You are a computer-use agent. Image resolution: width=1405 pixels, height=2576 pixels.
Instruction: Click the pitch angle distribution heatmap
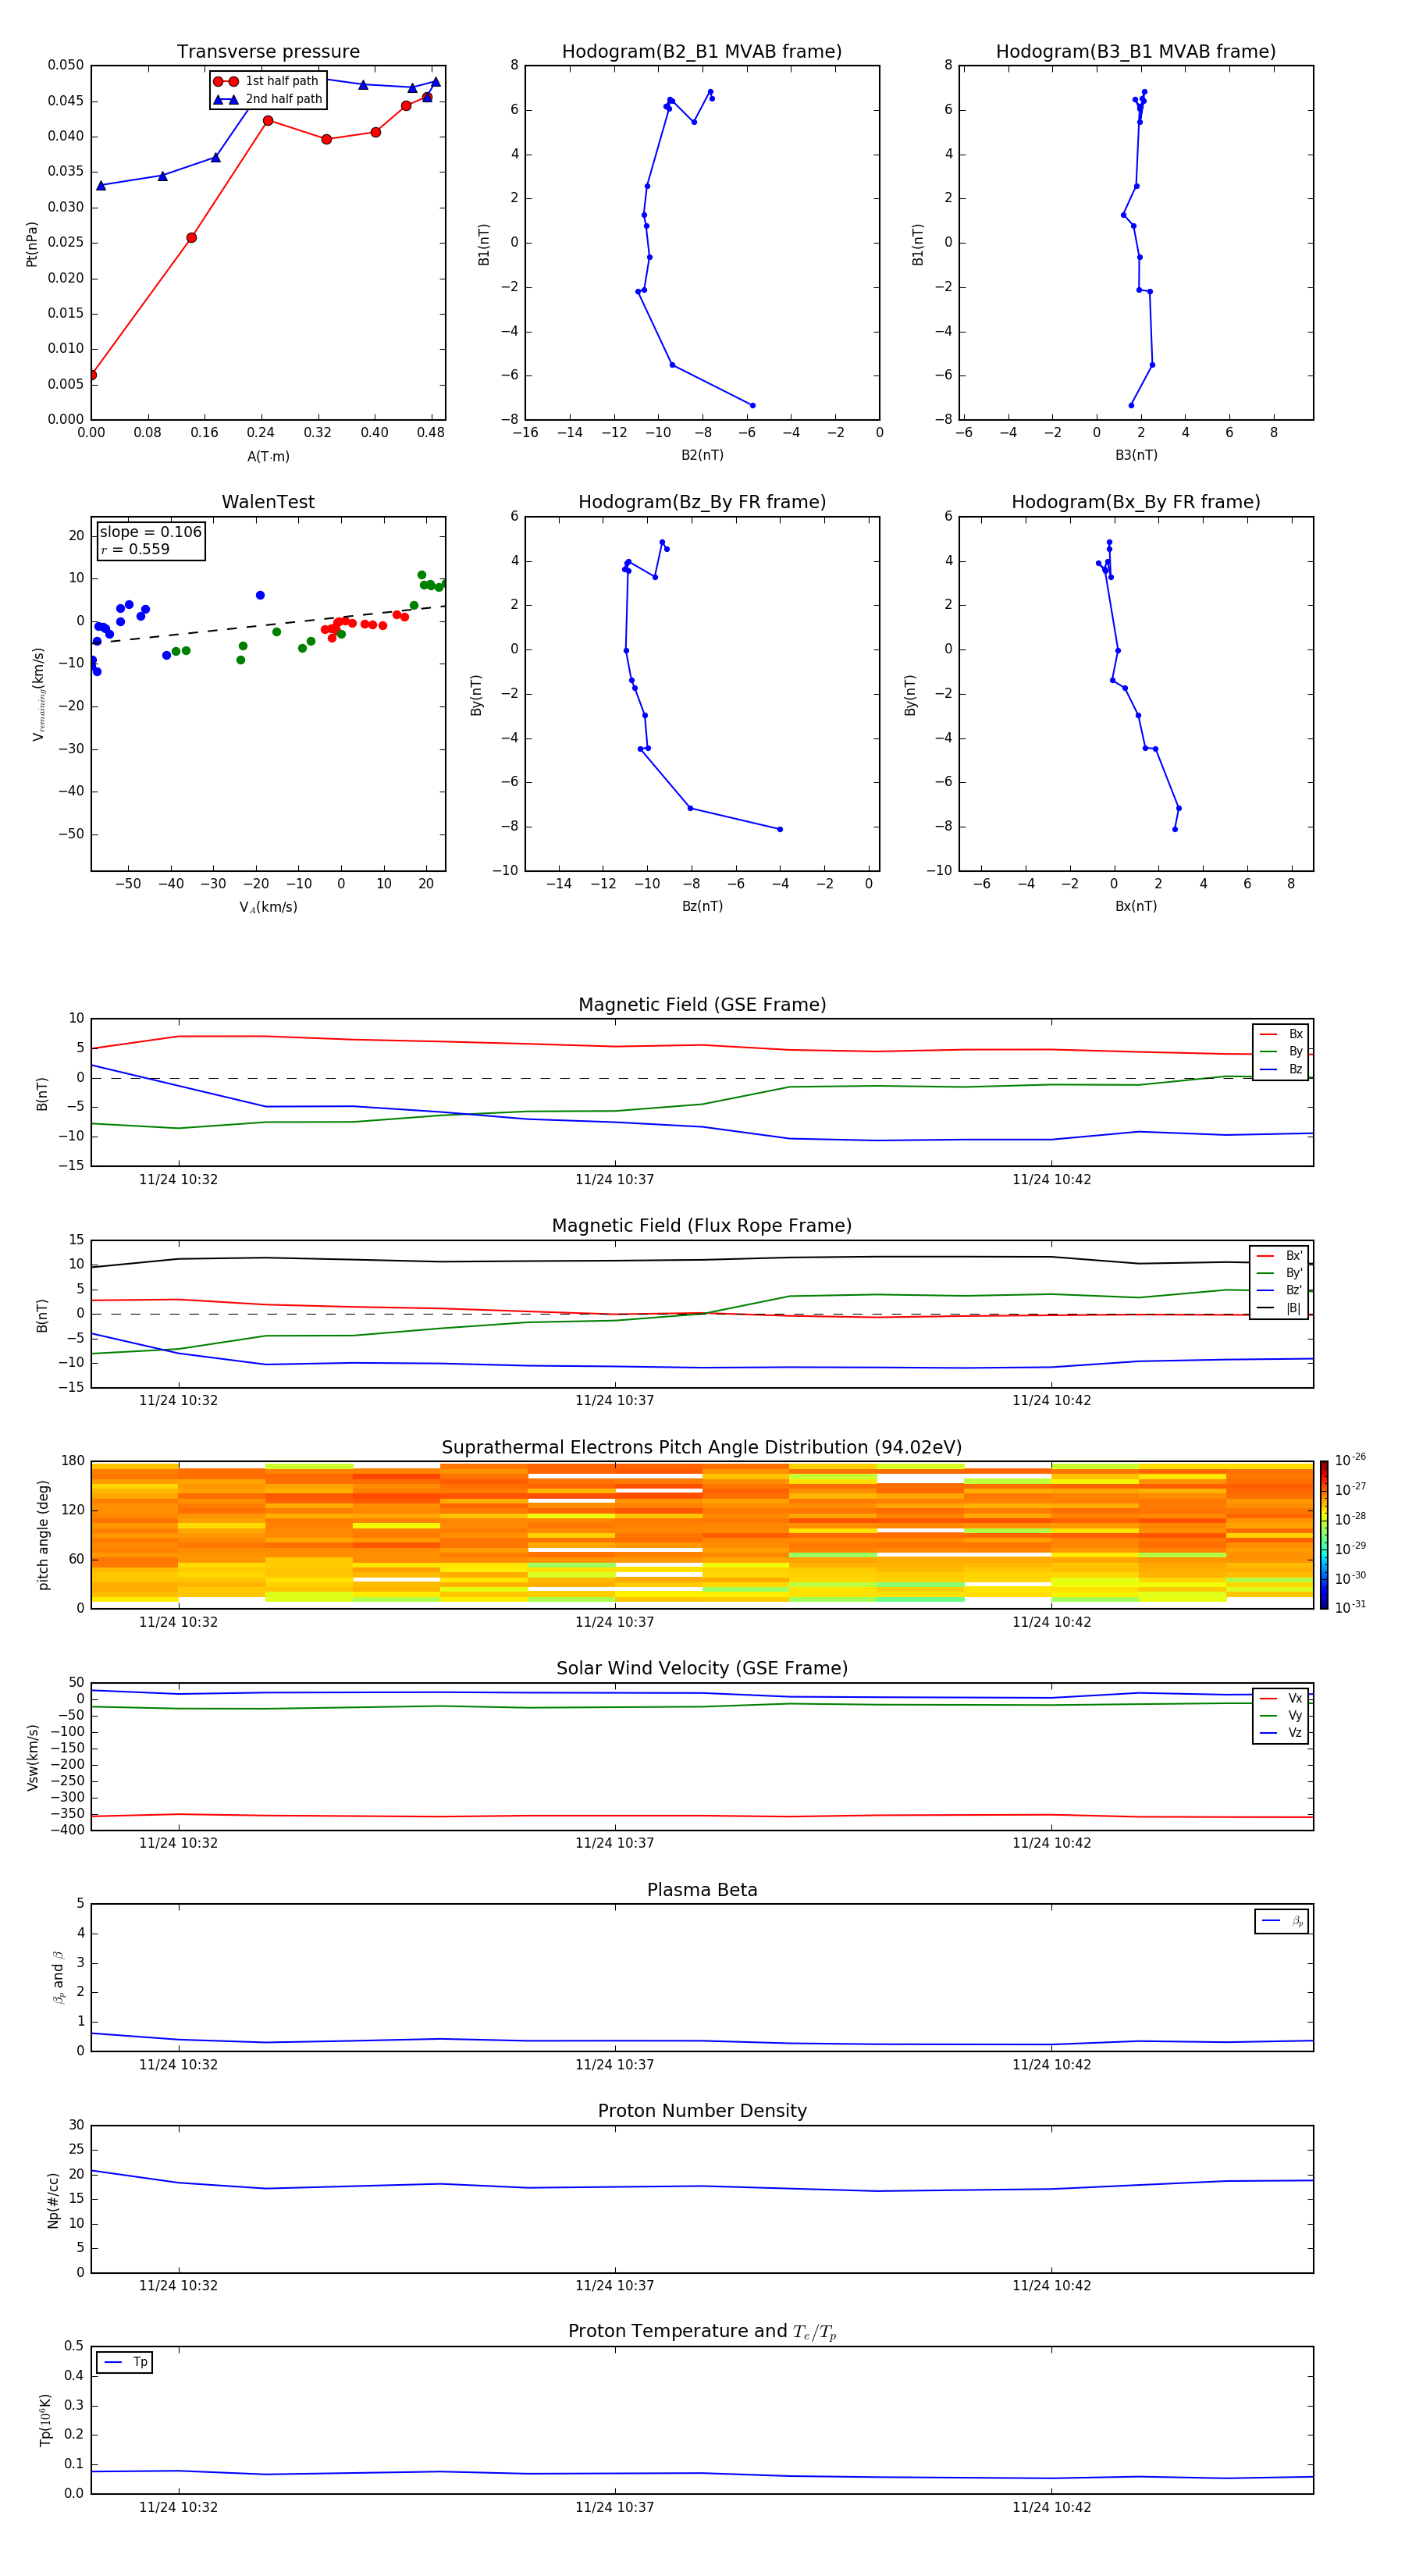pos(702,1535)
